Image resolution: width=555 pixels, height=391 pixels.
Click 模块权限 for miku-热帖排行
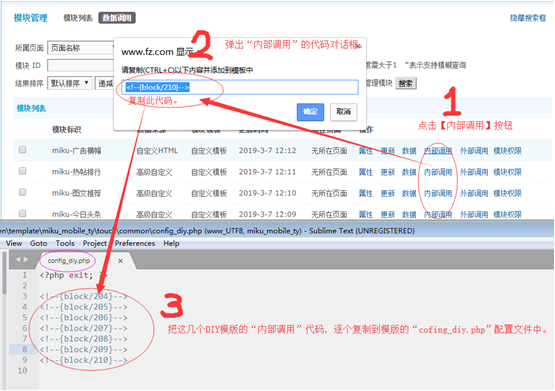508,172
